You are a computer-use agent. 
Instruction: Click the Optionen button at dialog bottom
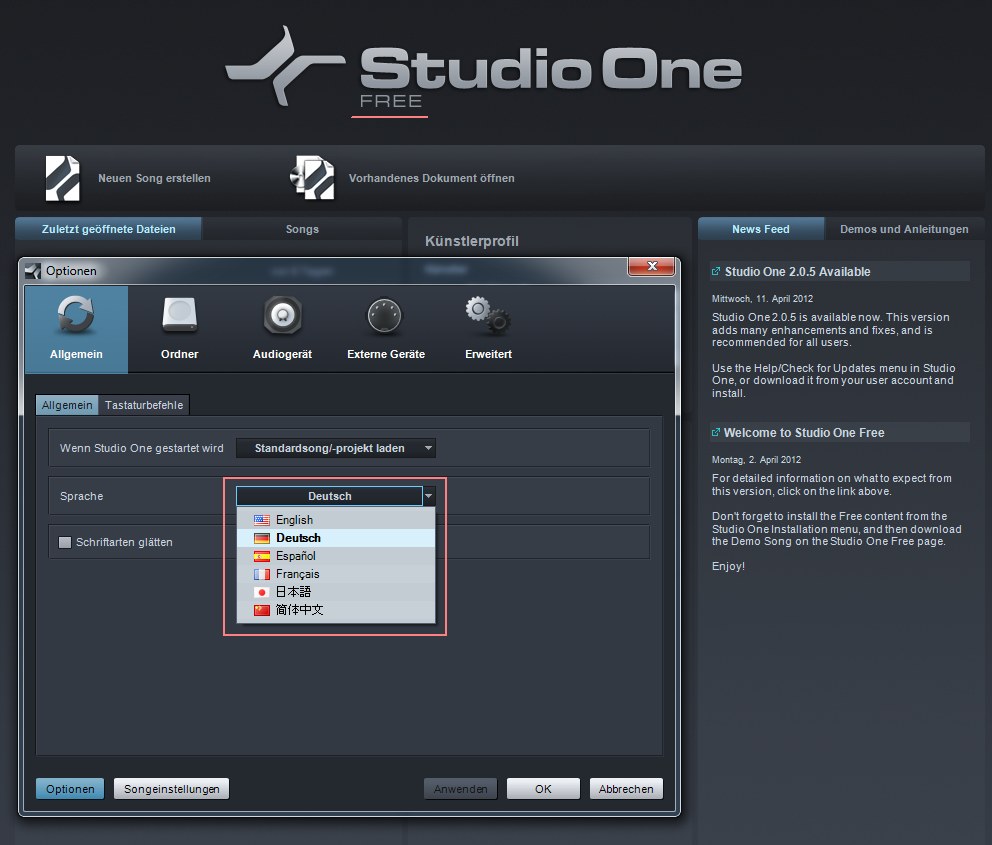[70, 789]
